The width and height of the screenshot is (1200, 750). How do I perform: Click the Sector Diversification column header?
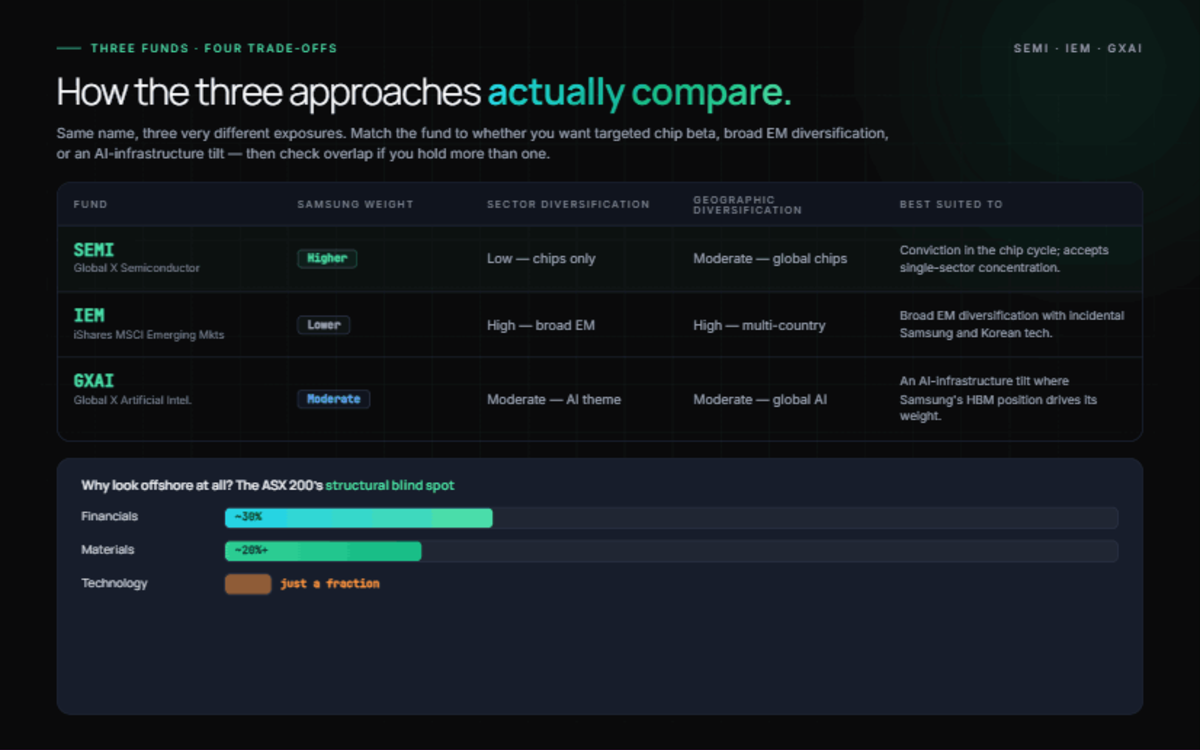[568, 204]
